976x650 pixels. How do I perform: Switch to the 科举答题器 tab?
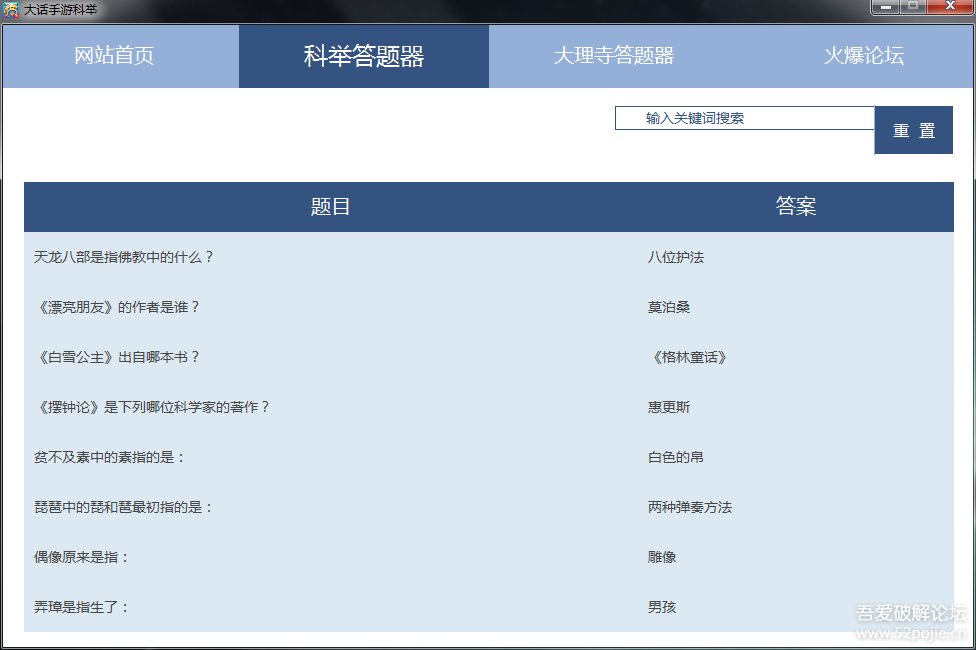[364, 56]
